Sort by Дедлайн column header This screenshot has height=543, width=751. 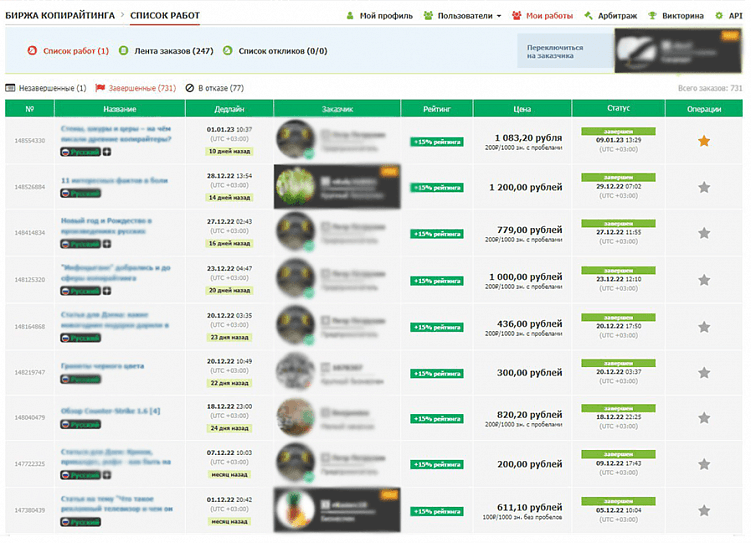[x=229, y=109]
